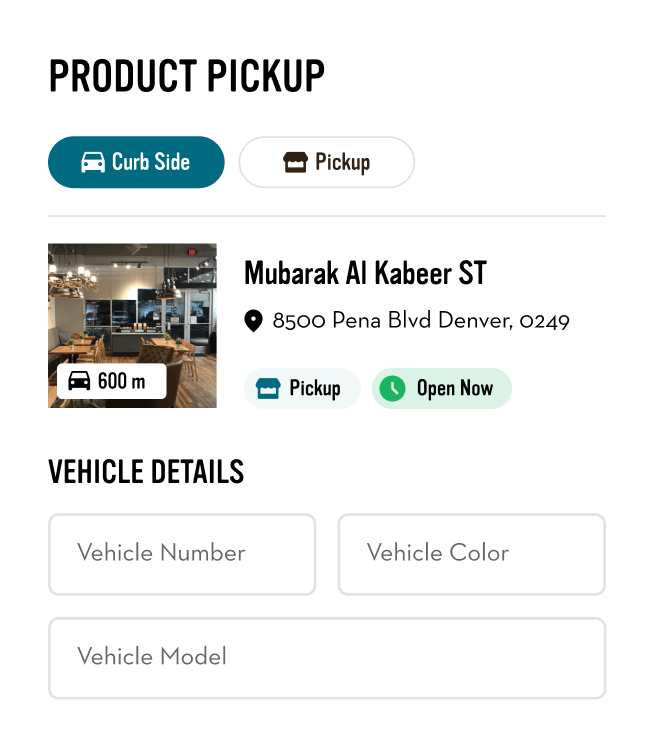
Task: Click the PRODUCT PICKUP heading
Action: pyautogui.click(x=187, y=77)
